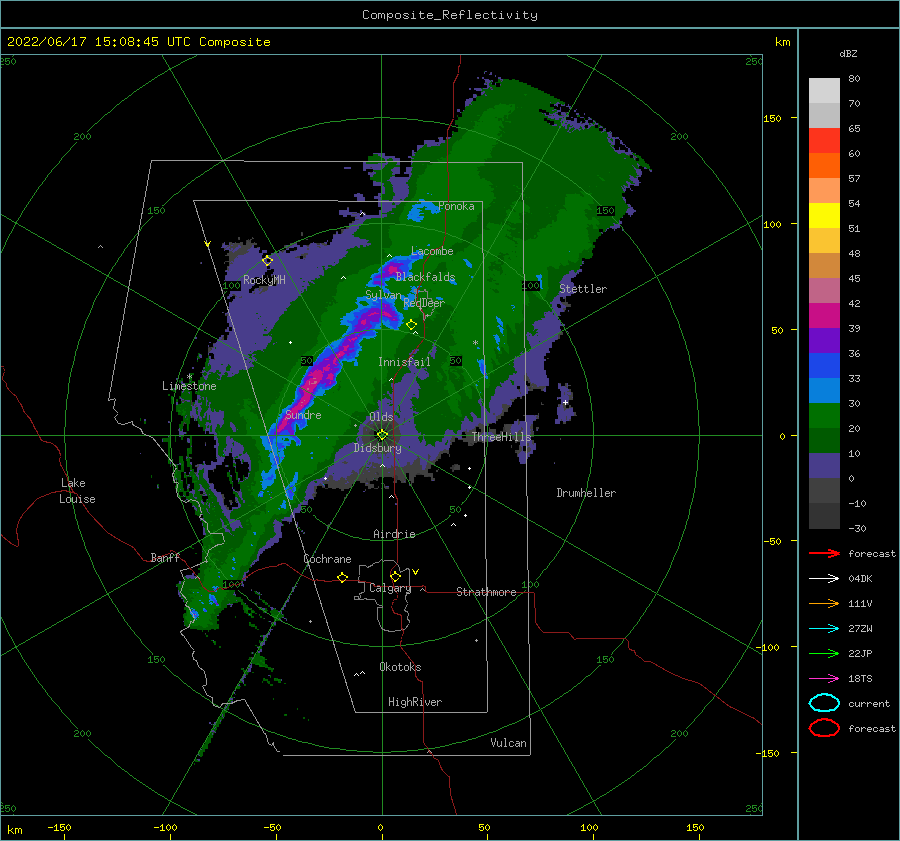Click the Limestone label

189,386
